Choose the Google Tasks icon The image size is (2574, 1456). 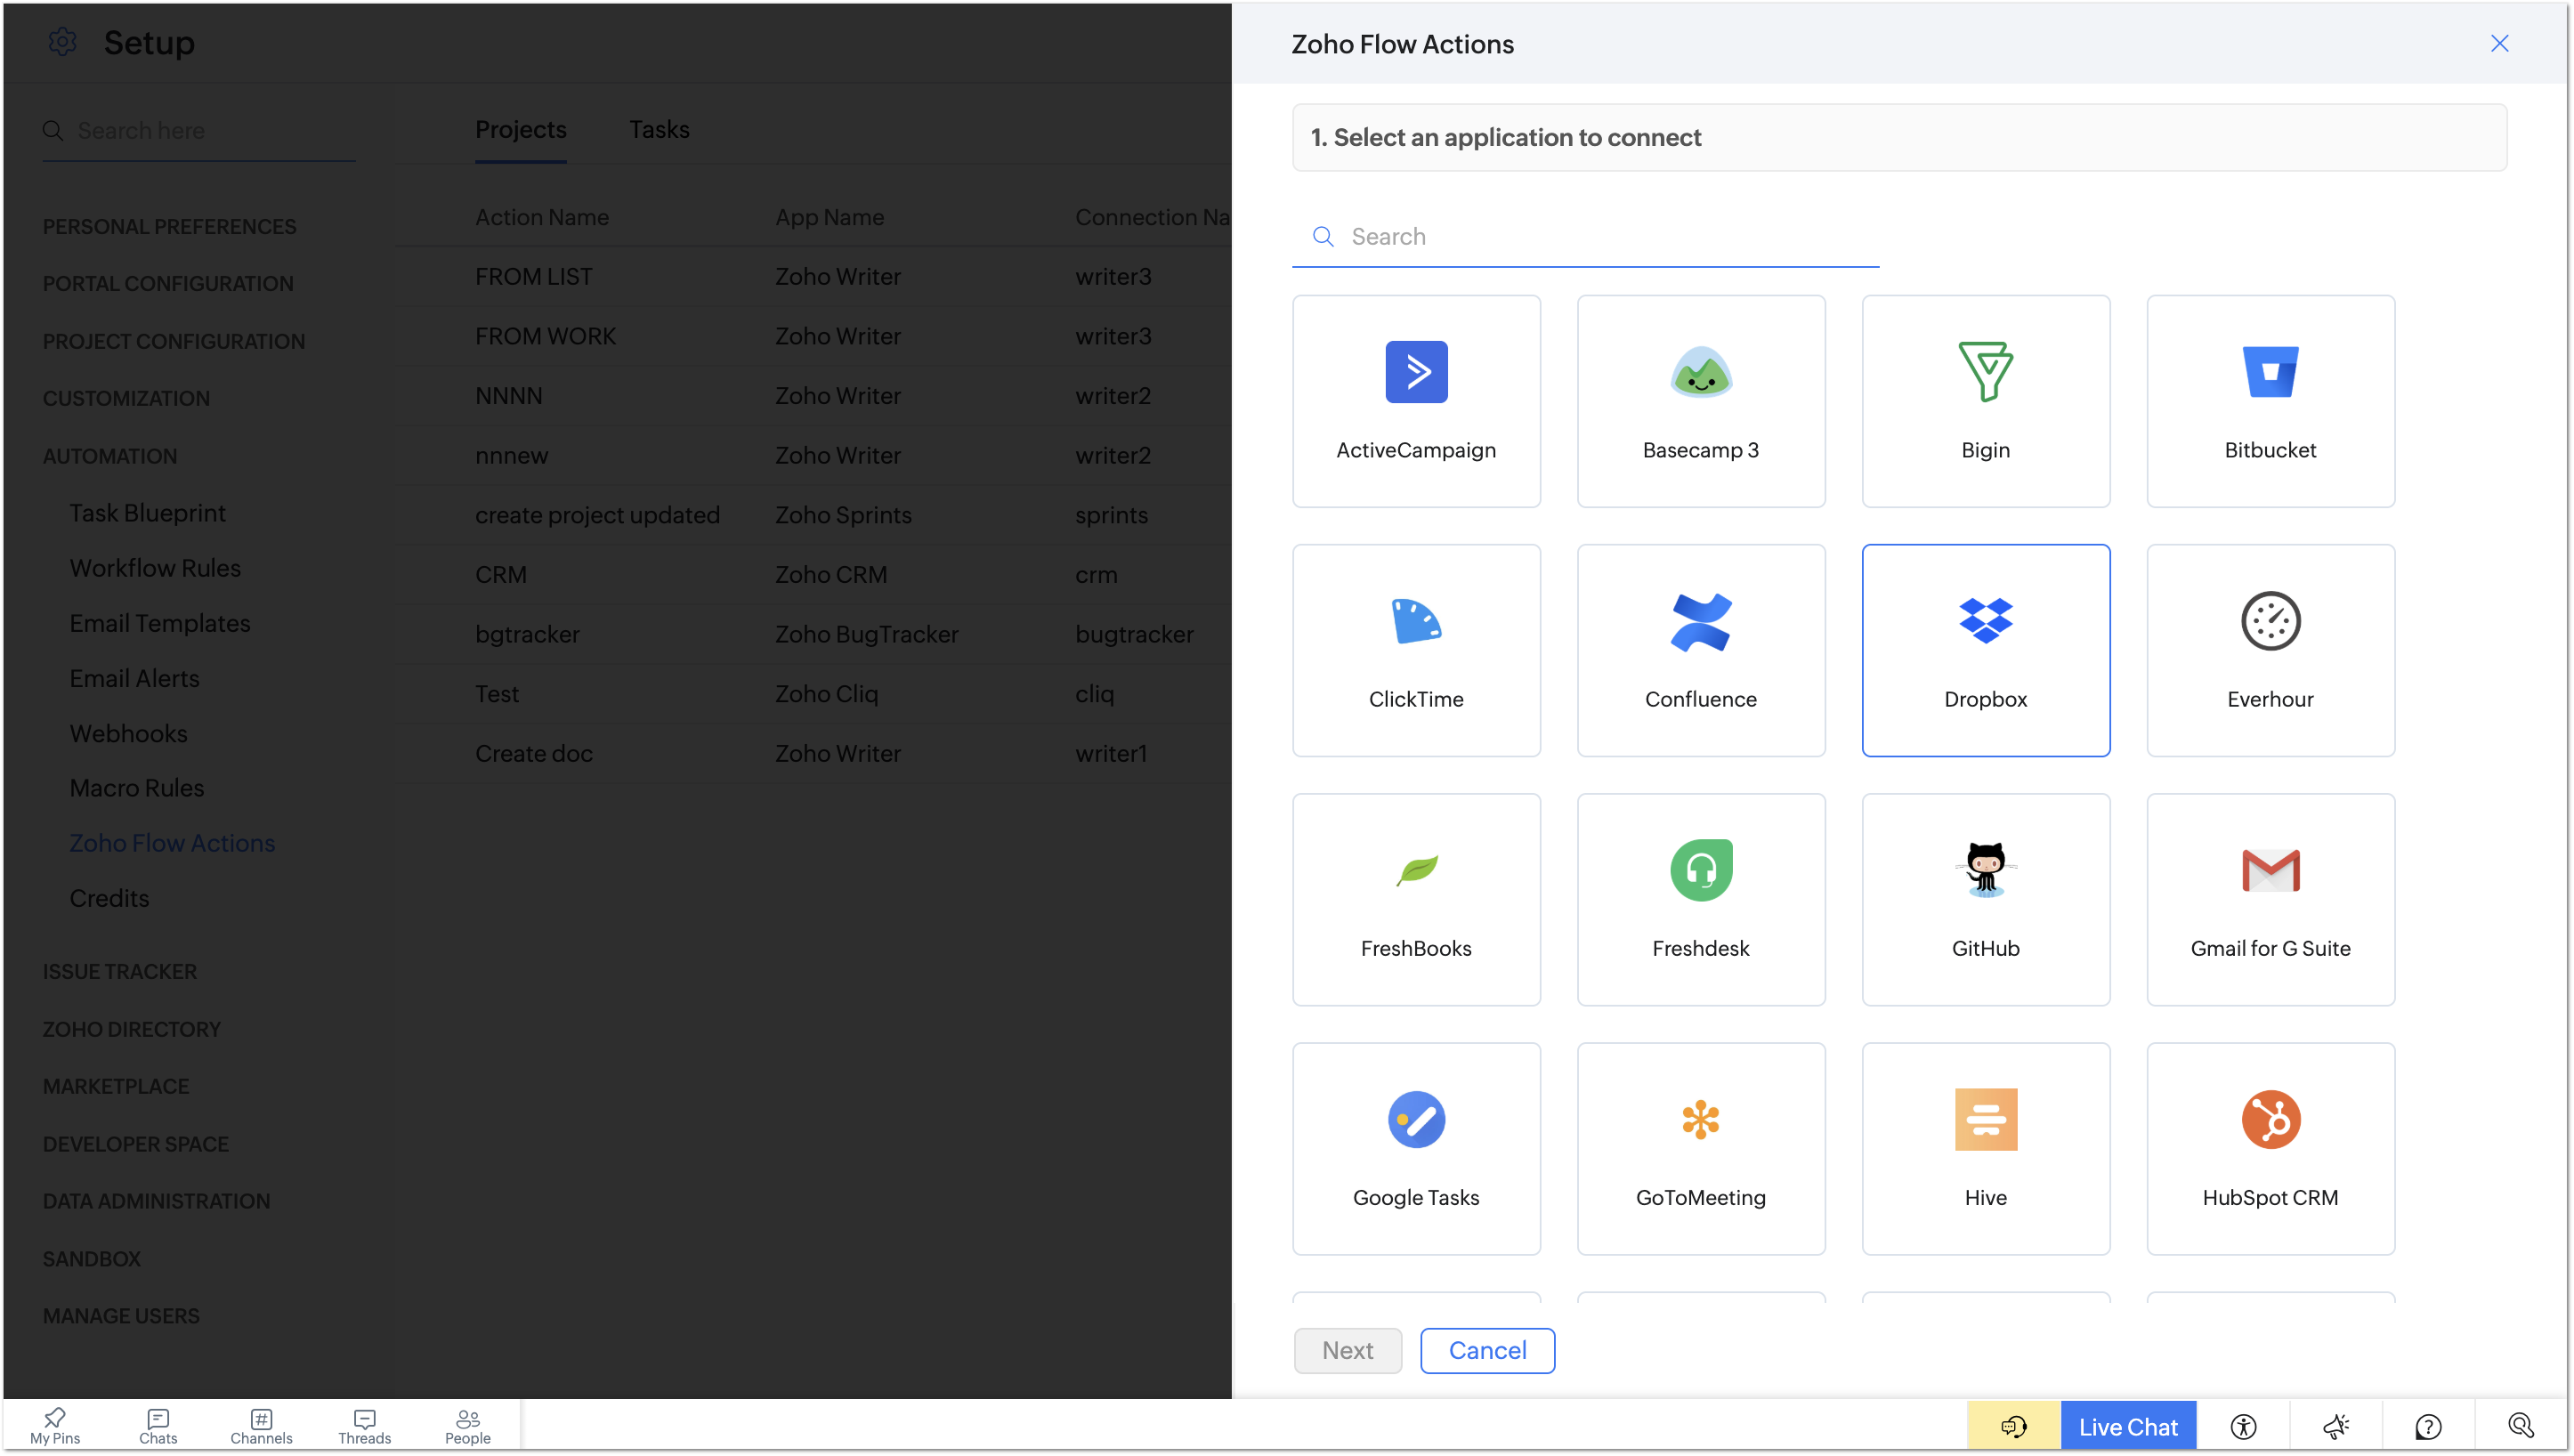1416,1119
